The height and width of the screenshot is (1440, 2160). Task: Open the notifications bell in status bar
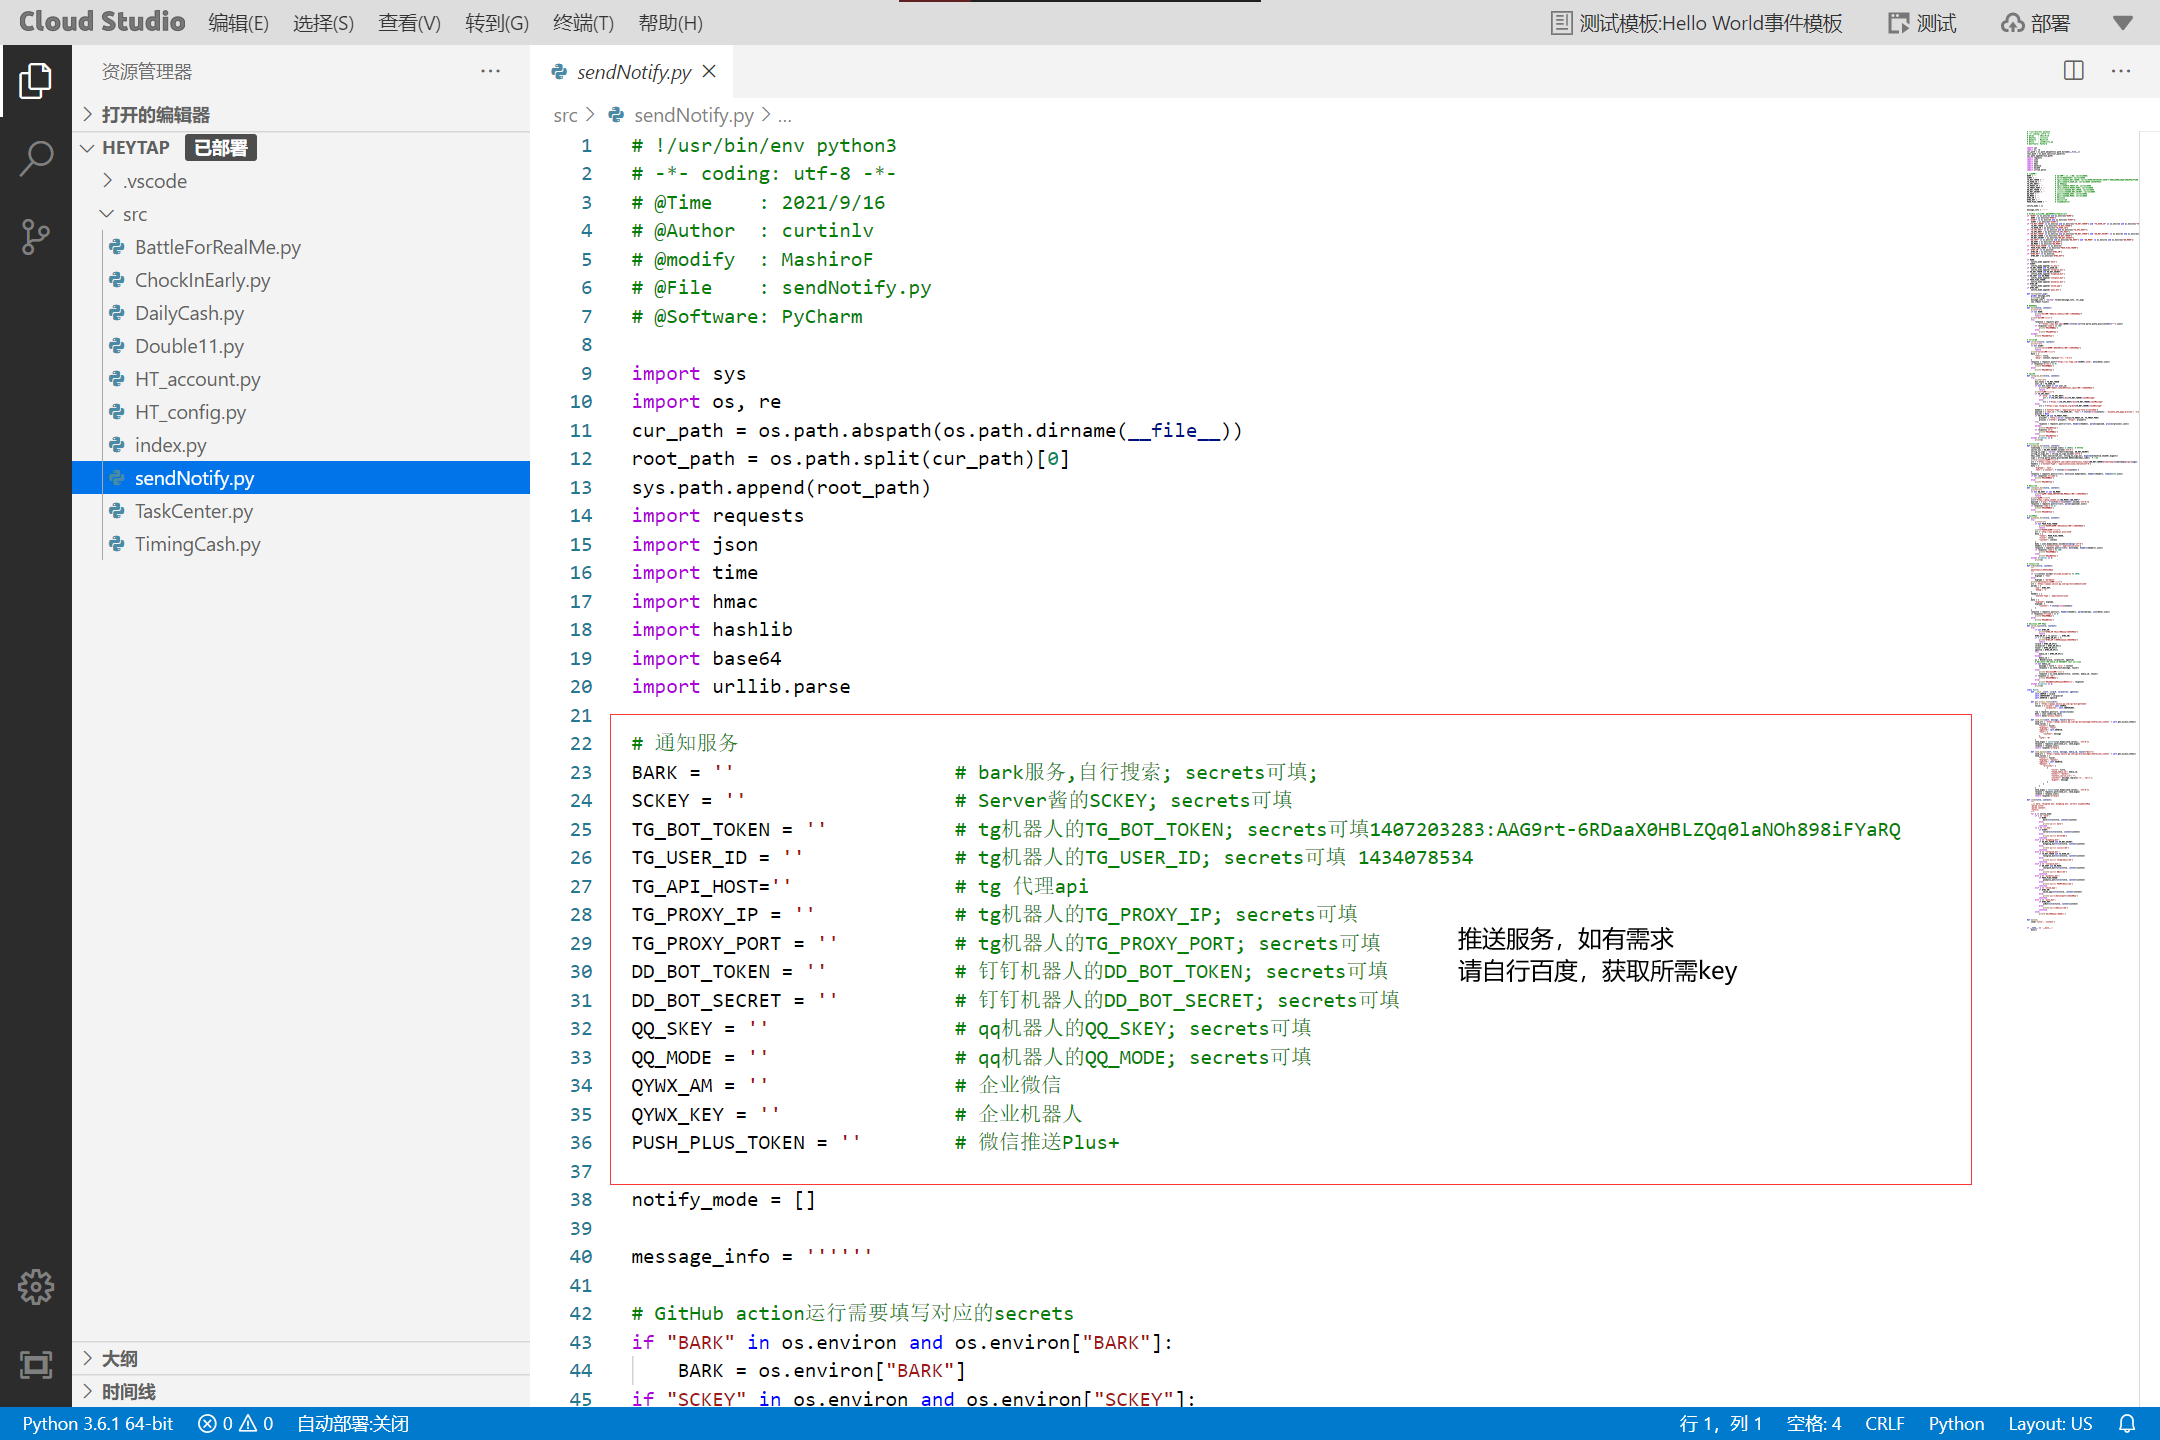(x=2127, y=1423)
